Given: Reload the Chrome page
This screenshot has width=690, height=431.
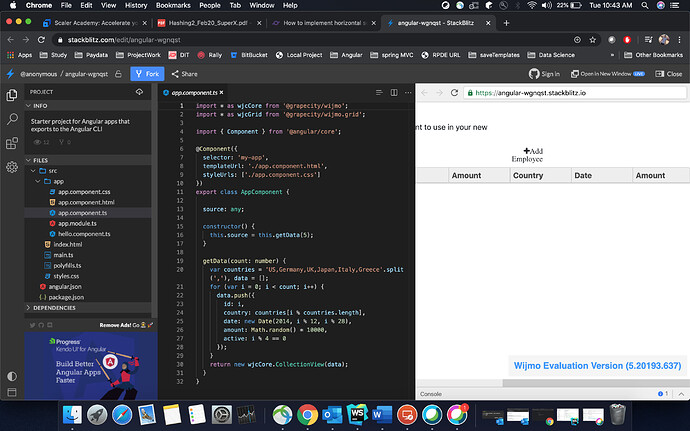Looking at the screenshot, I should (x=41, y=40).
